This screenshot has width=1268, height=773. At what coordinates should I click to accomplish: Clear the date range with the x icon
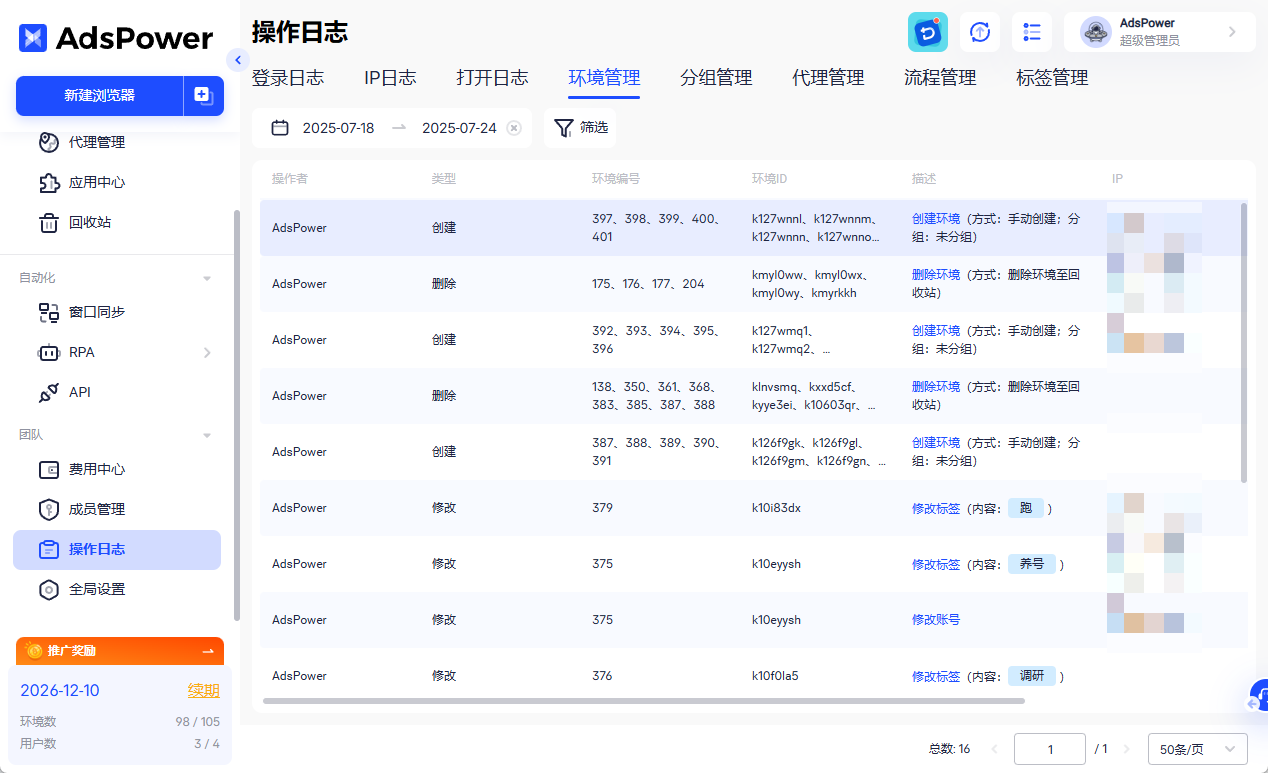[514, 128]
